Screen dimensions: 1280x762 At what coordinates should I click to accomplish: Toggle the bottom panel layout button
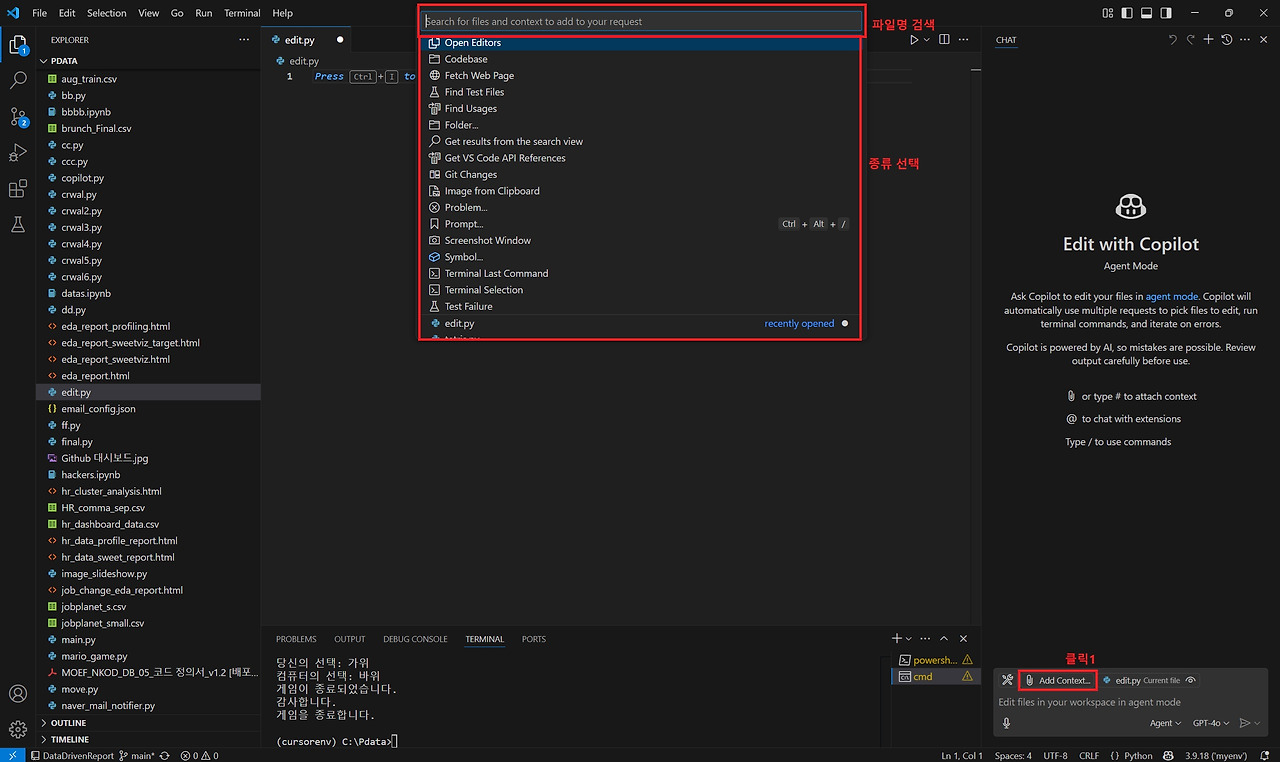[1147, 13]
